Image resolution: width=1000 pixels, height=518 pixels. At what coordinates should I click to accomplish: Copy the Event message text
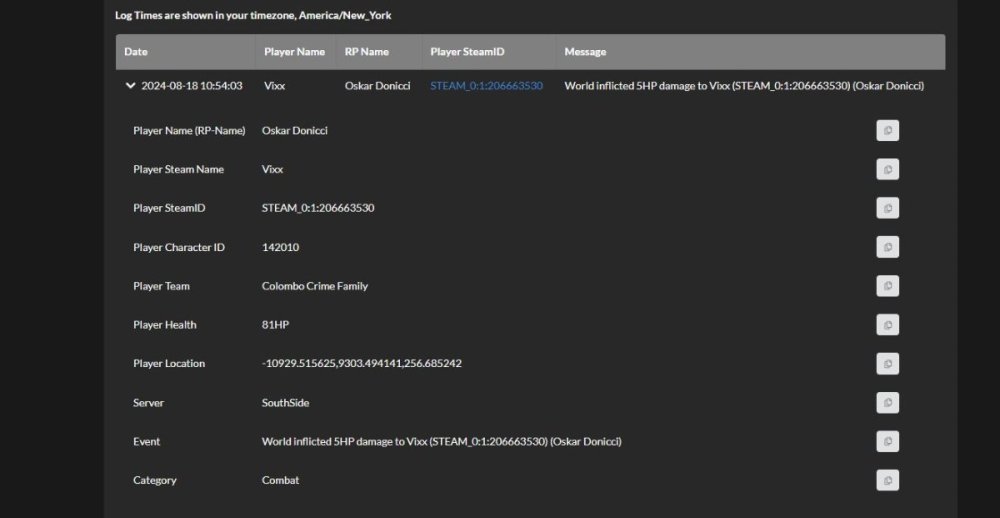coord(887,441)
